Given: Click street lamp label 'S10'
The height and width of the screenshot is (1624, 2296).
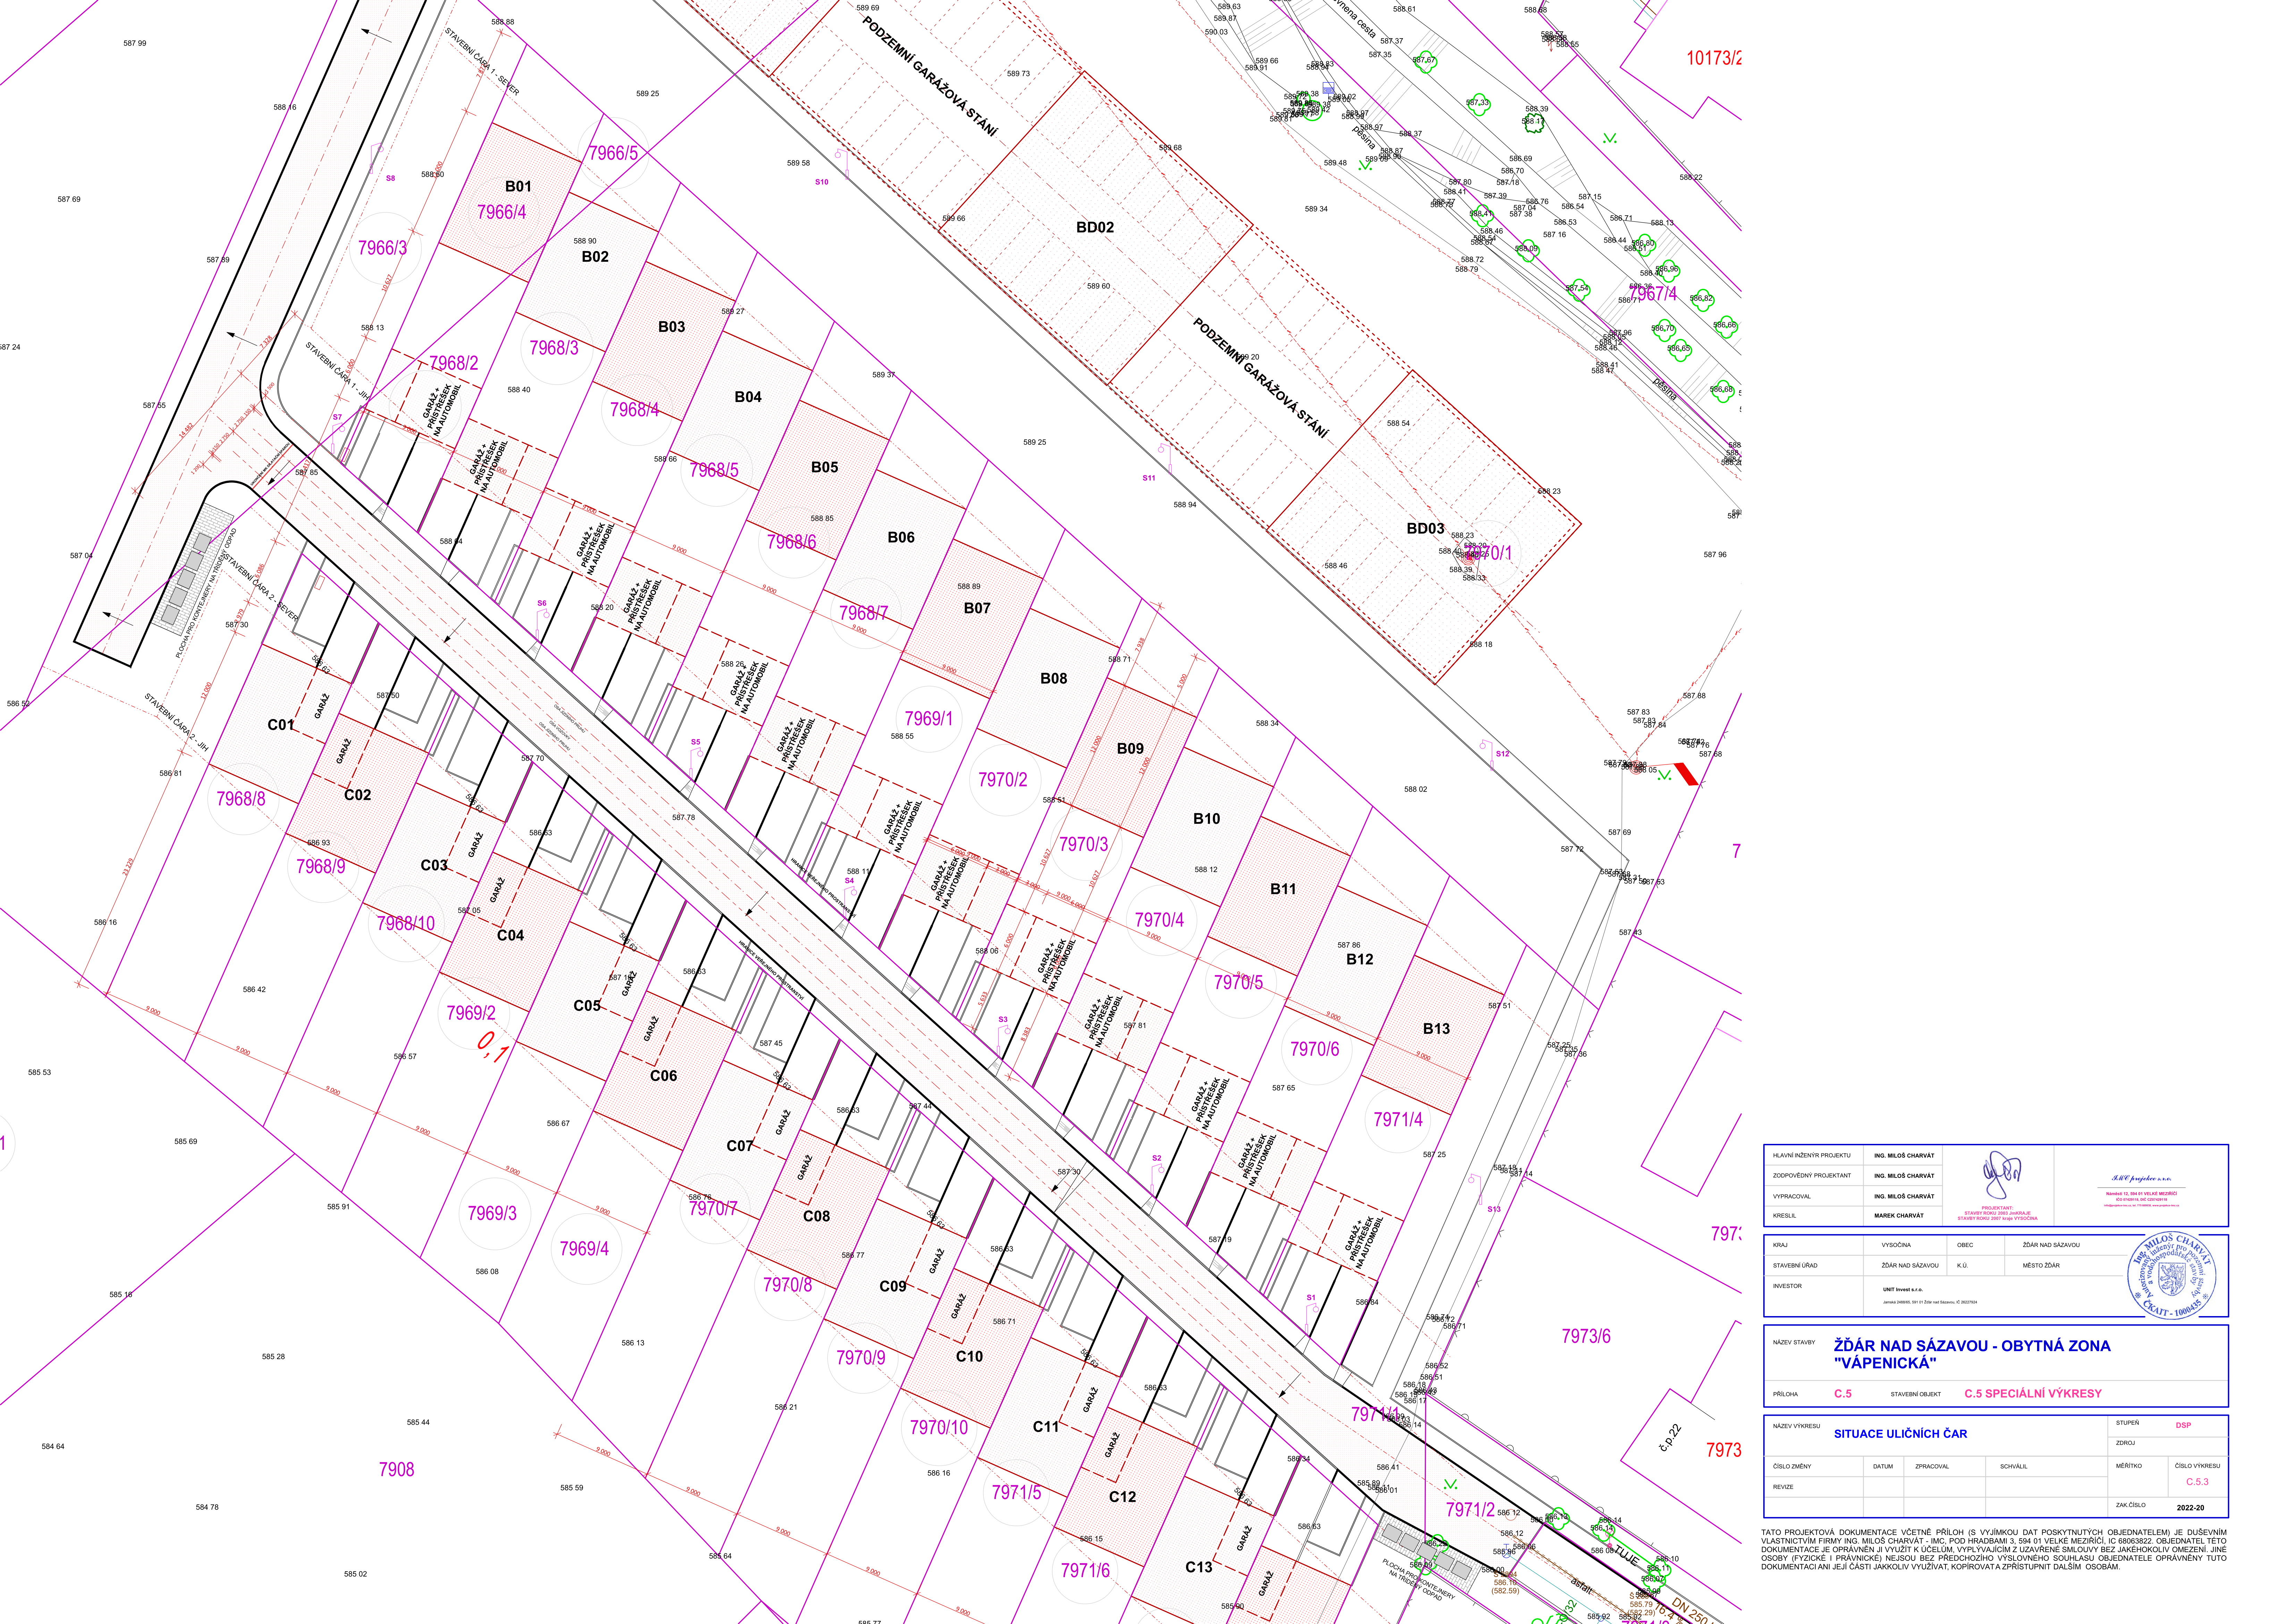Looking at the screenshot, I should pyautogui.click(x=822, y=182).
